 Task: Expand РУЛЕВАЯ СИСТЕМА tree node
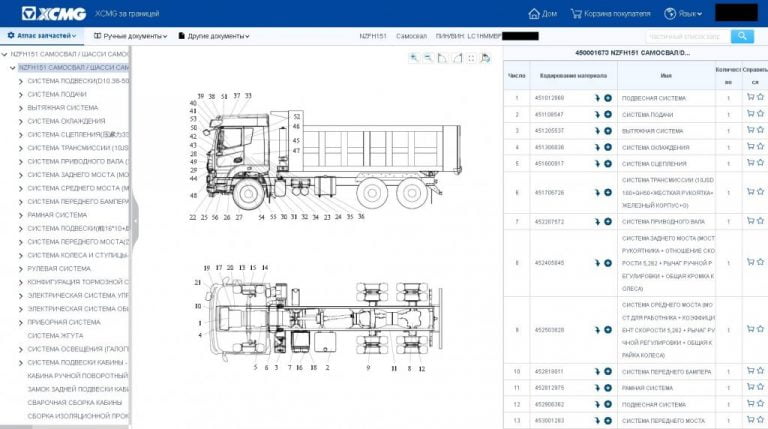[x=21, y=269]
